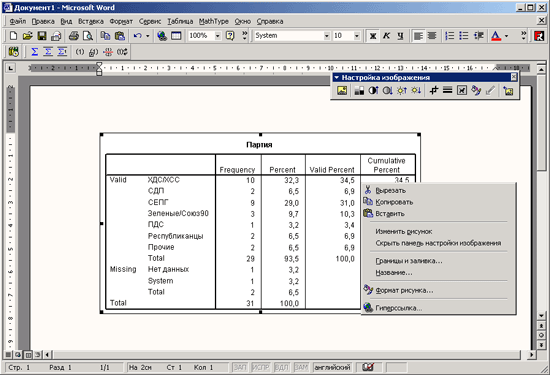
Task: Open a file via folder icon
Action: coord(27,36)
